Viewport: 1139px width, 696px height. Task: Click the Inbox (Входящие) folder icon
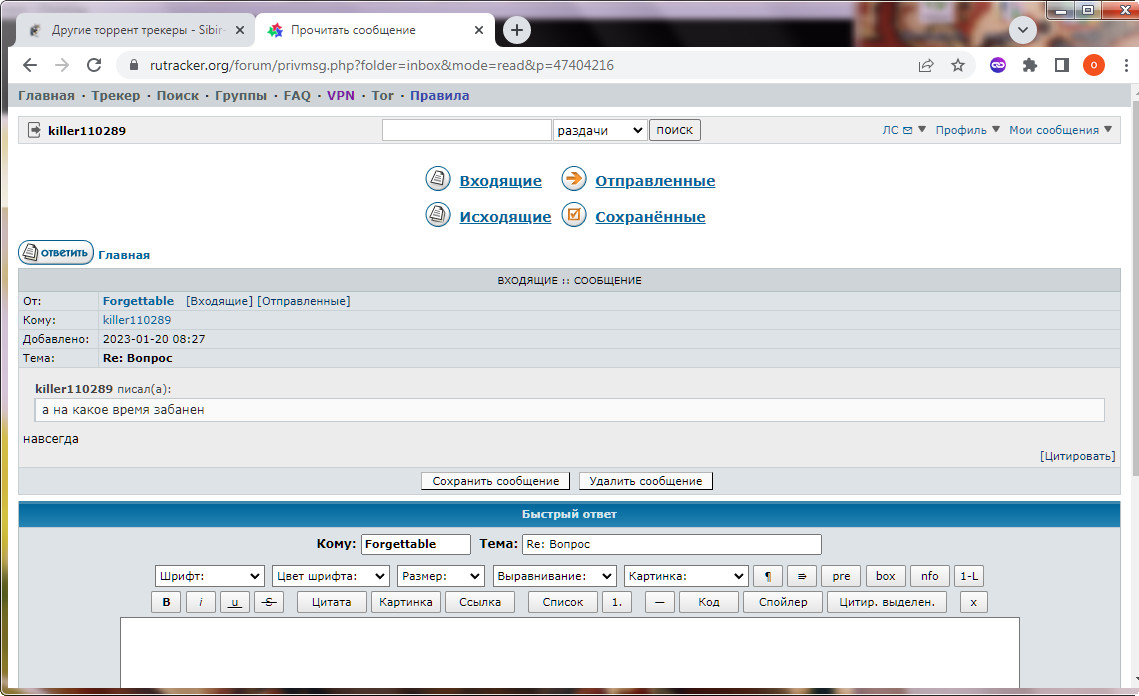(438, 180)
